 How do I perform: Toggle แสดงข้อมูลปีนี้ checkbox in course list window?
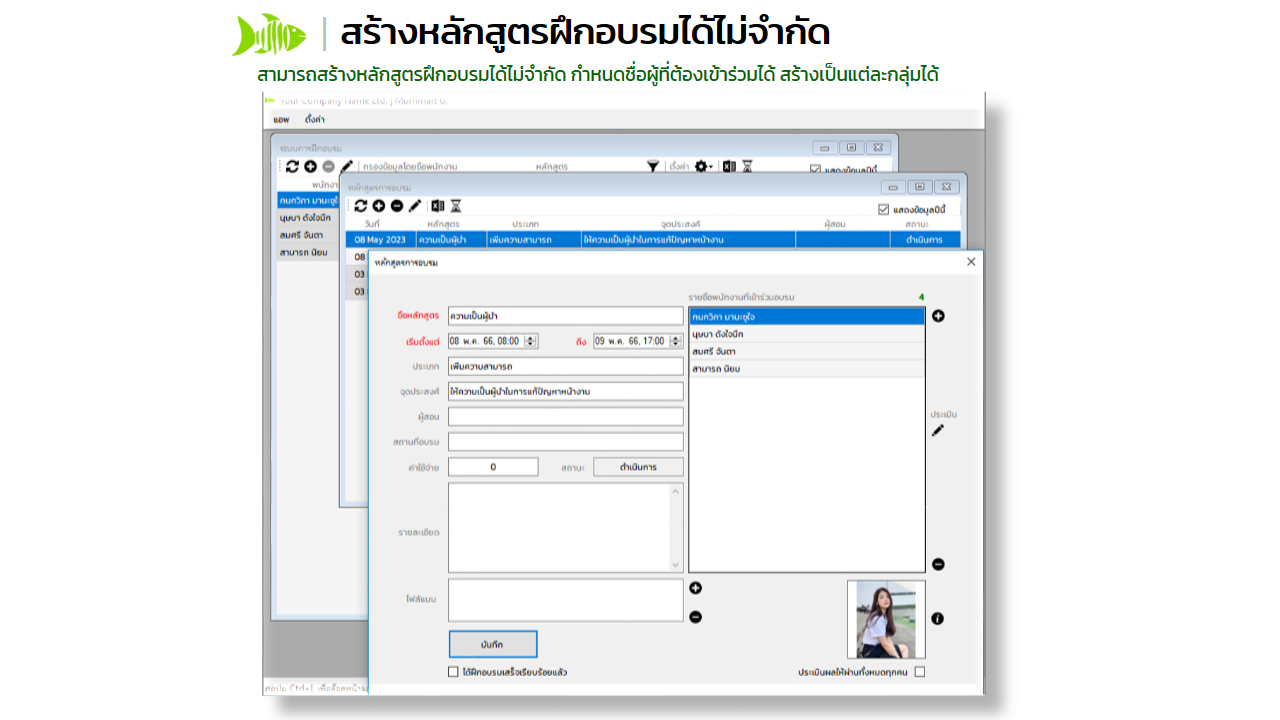(x=883, y=209)
